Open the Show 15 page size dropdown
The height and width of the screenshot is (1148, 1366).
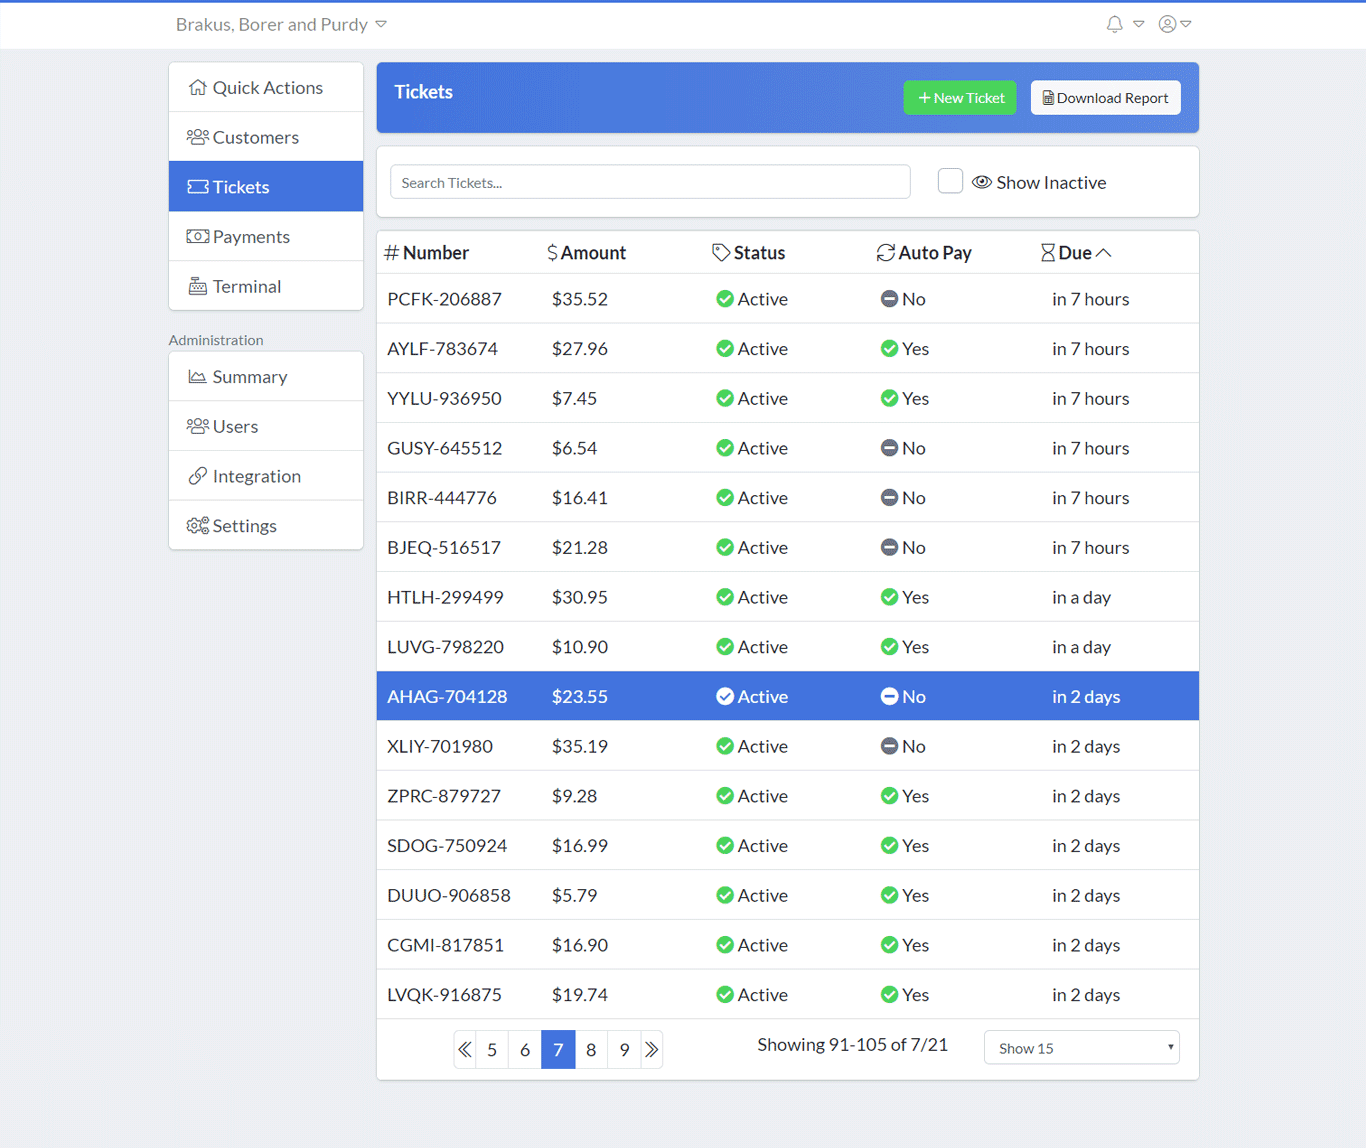(x=1081, y=1048)
